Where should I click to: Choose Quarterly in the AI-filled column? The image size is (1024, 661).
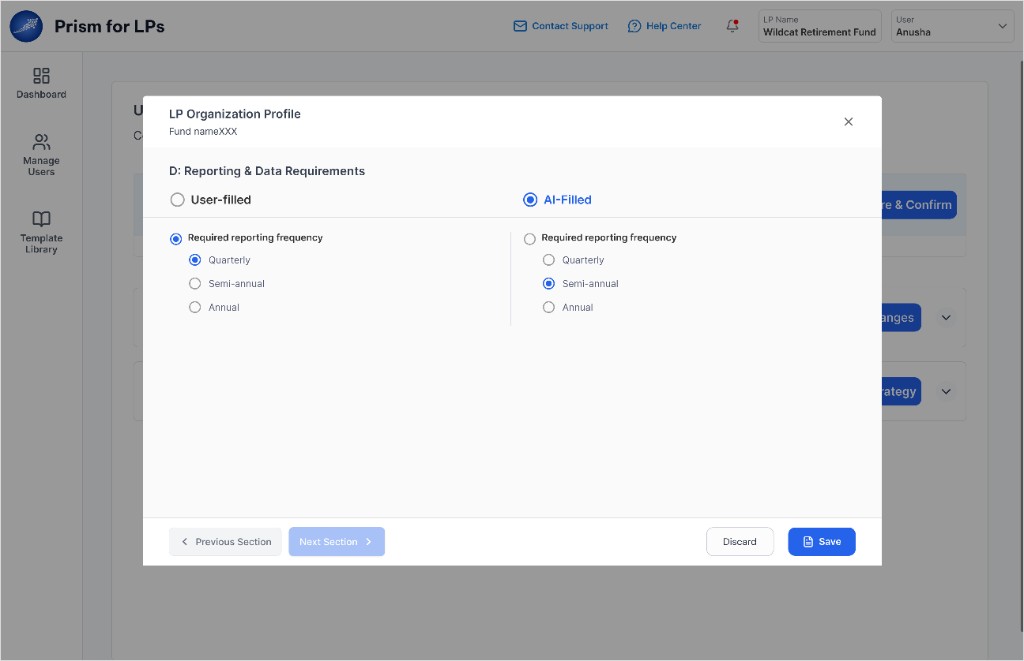(x=549, y=260)
